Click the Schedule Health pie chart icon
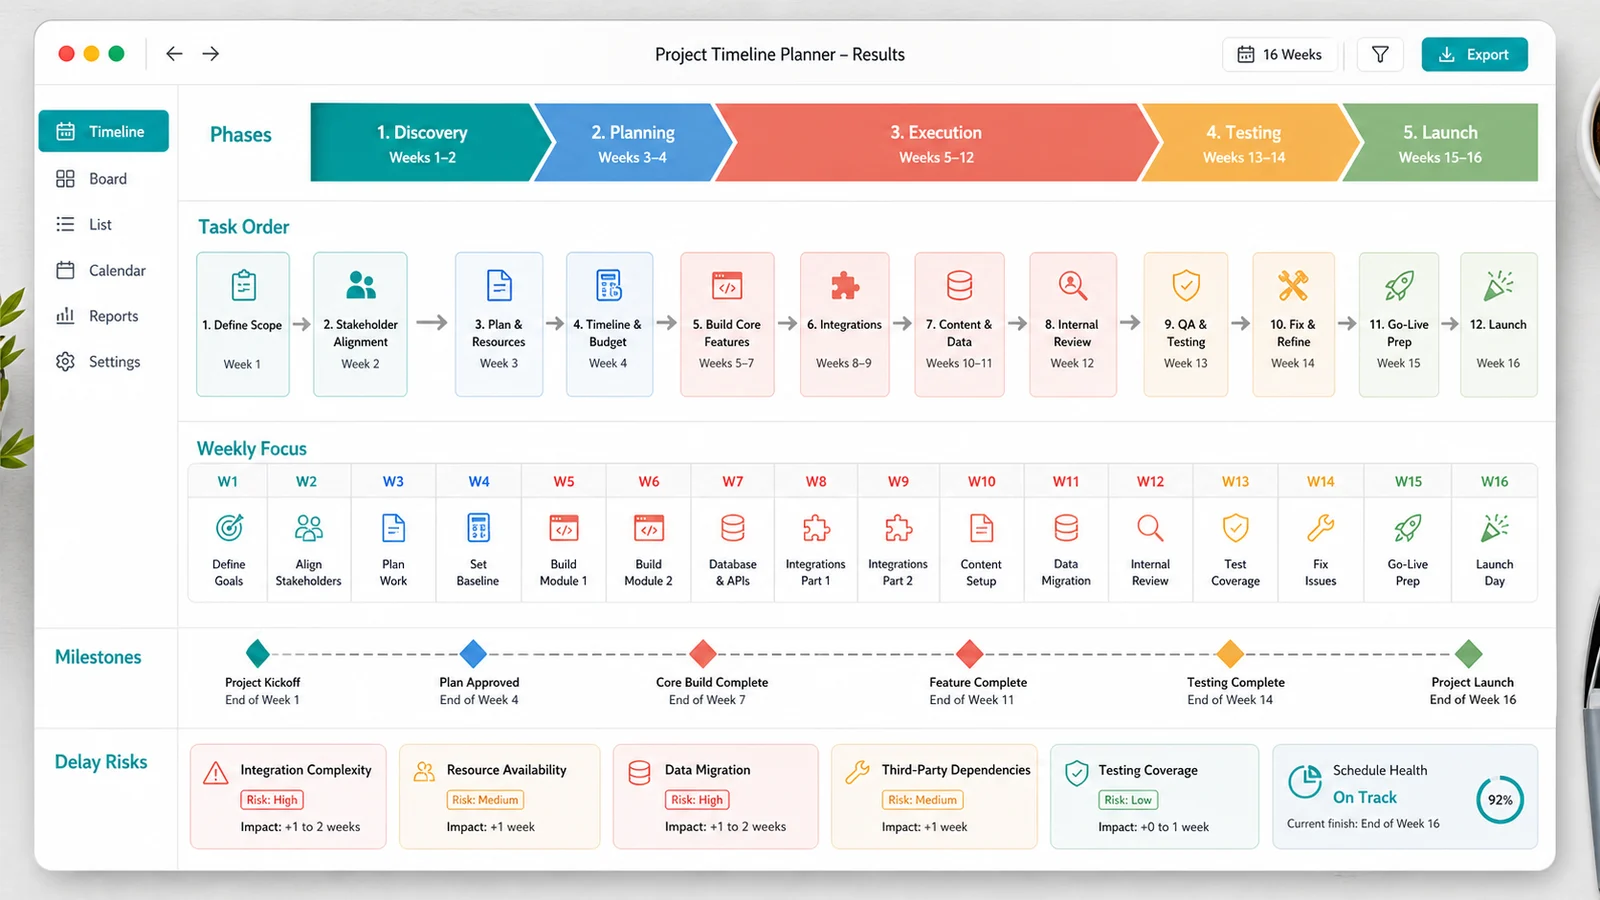 (x=1305, y=781)
